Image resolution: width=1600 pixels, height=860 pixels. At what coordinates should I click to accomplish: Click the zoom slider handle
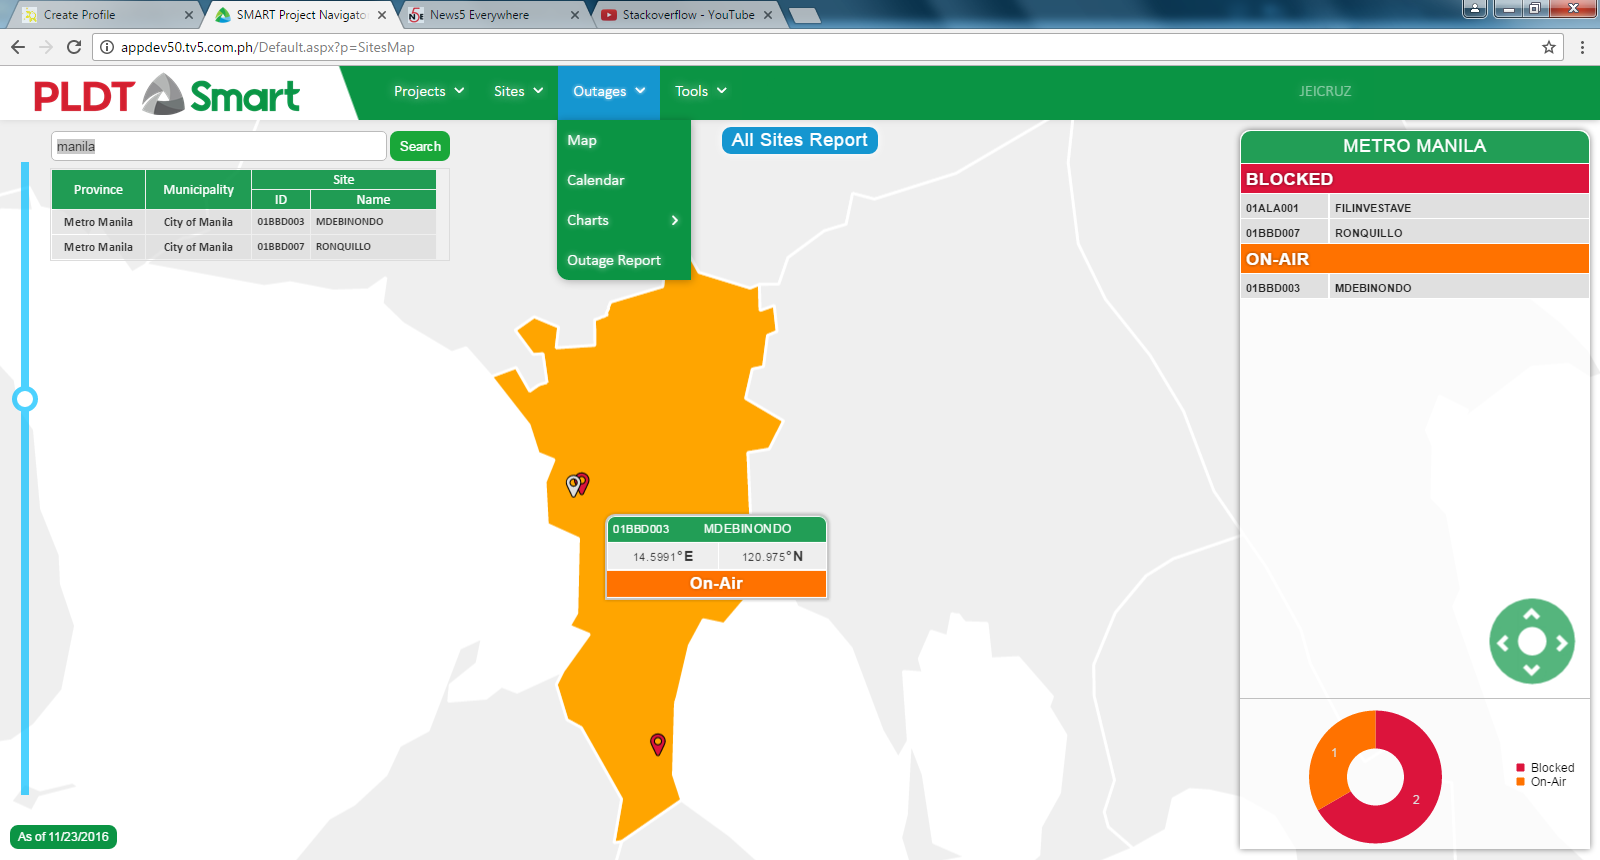click(25, 399)
